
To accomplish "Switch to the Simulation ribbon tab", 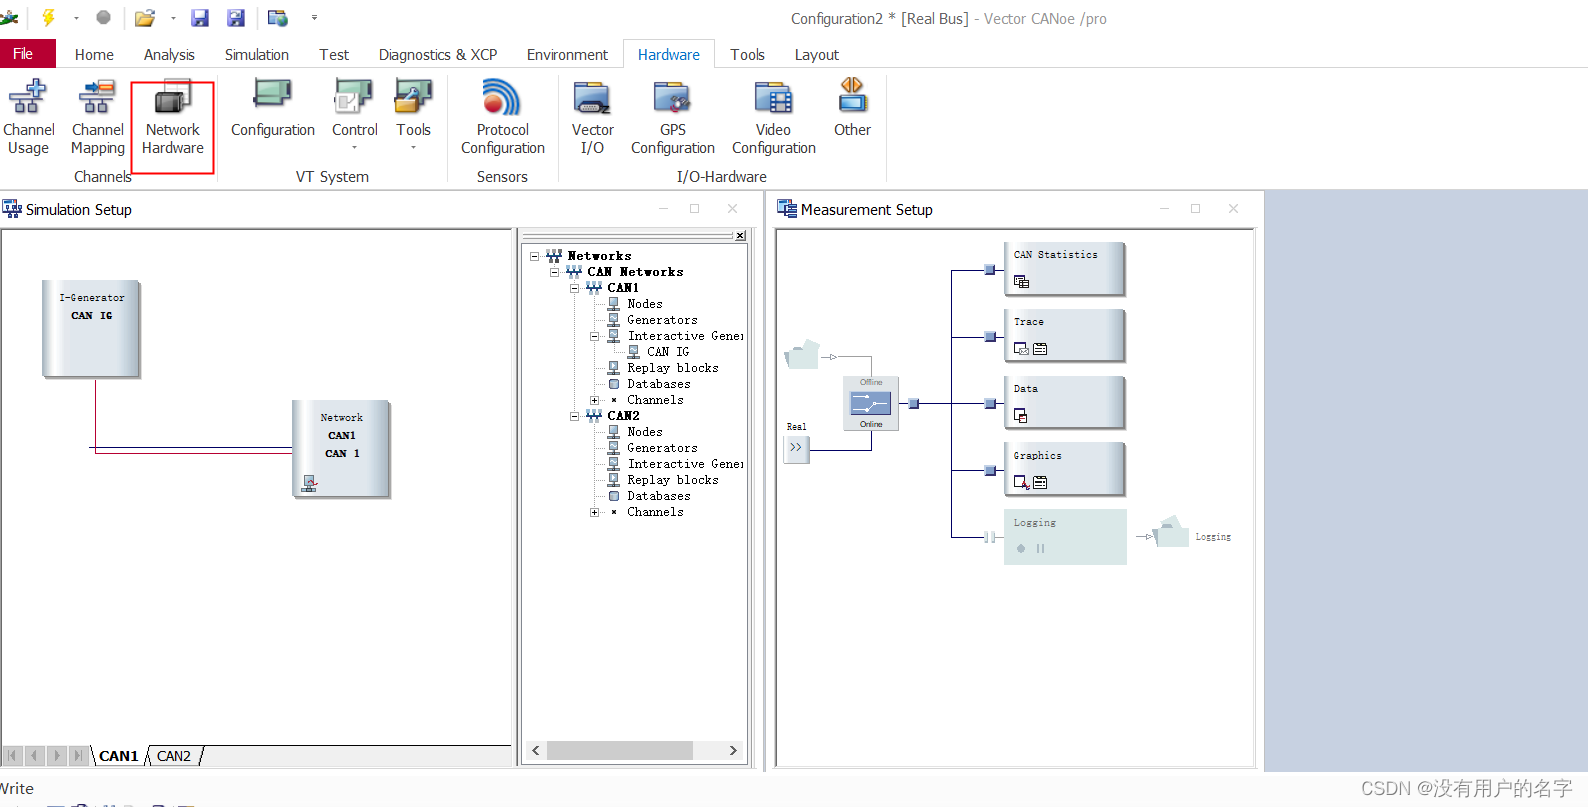I will [x=256, y=54].
